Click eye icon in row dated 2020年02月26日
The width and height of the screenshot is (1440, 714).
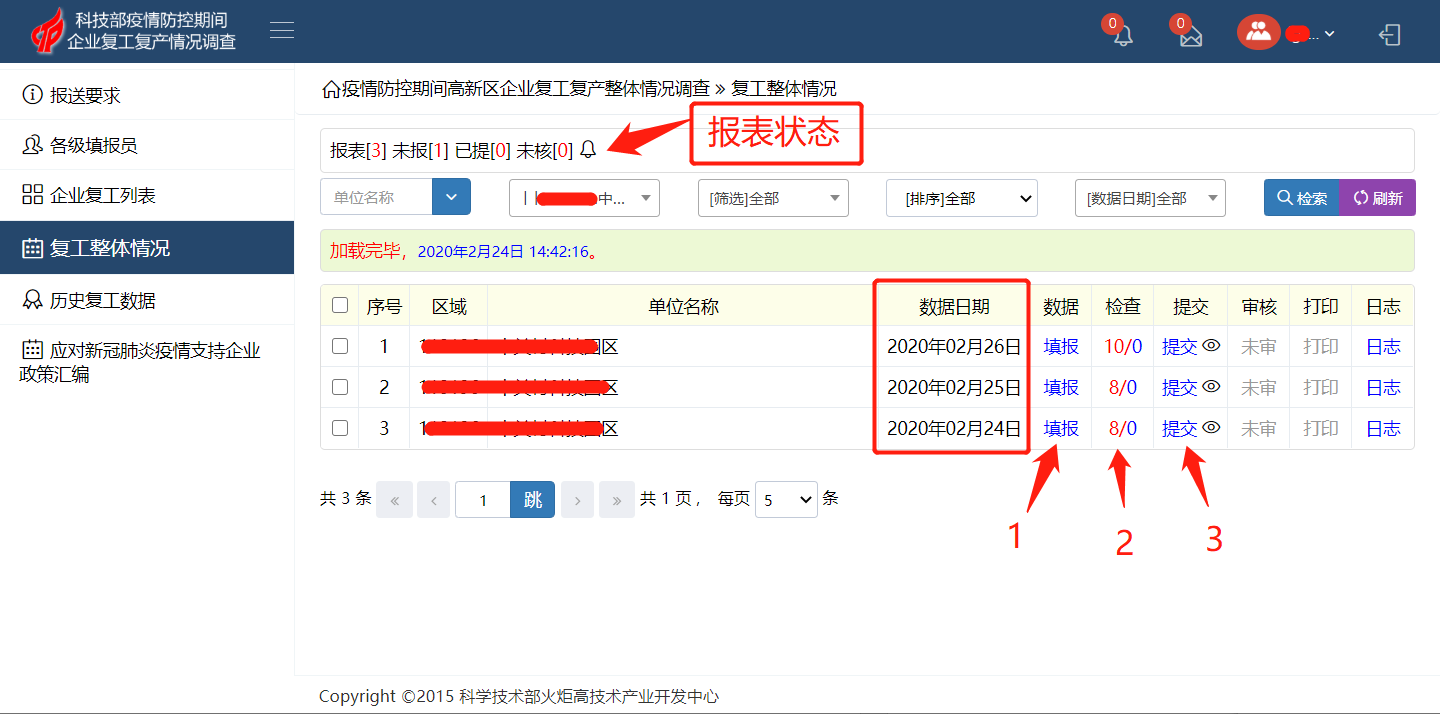(x=1211, y=345)
